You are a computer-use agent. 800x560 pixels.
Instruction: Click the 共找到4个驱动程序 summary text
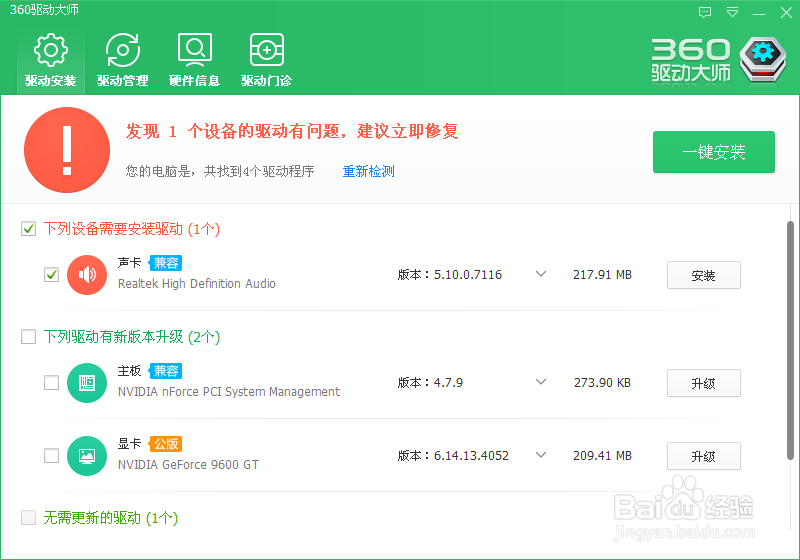259,171
